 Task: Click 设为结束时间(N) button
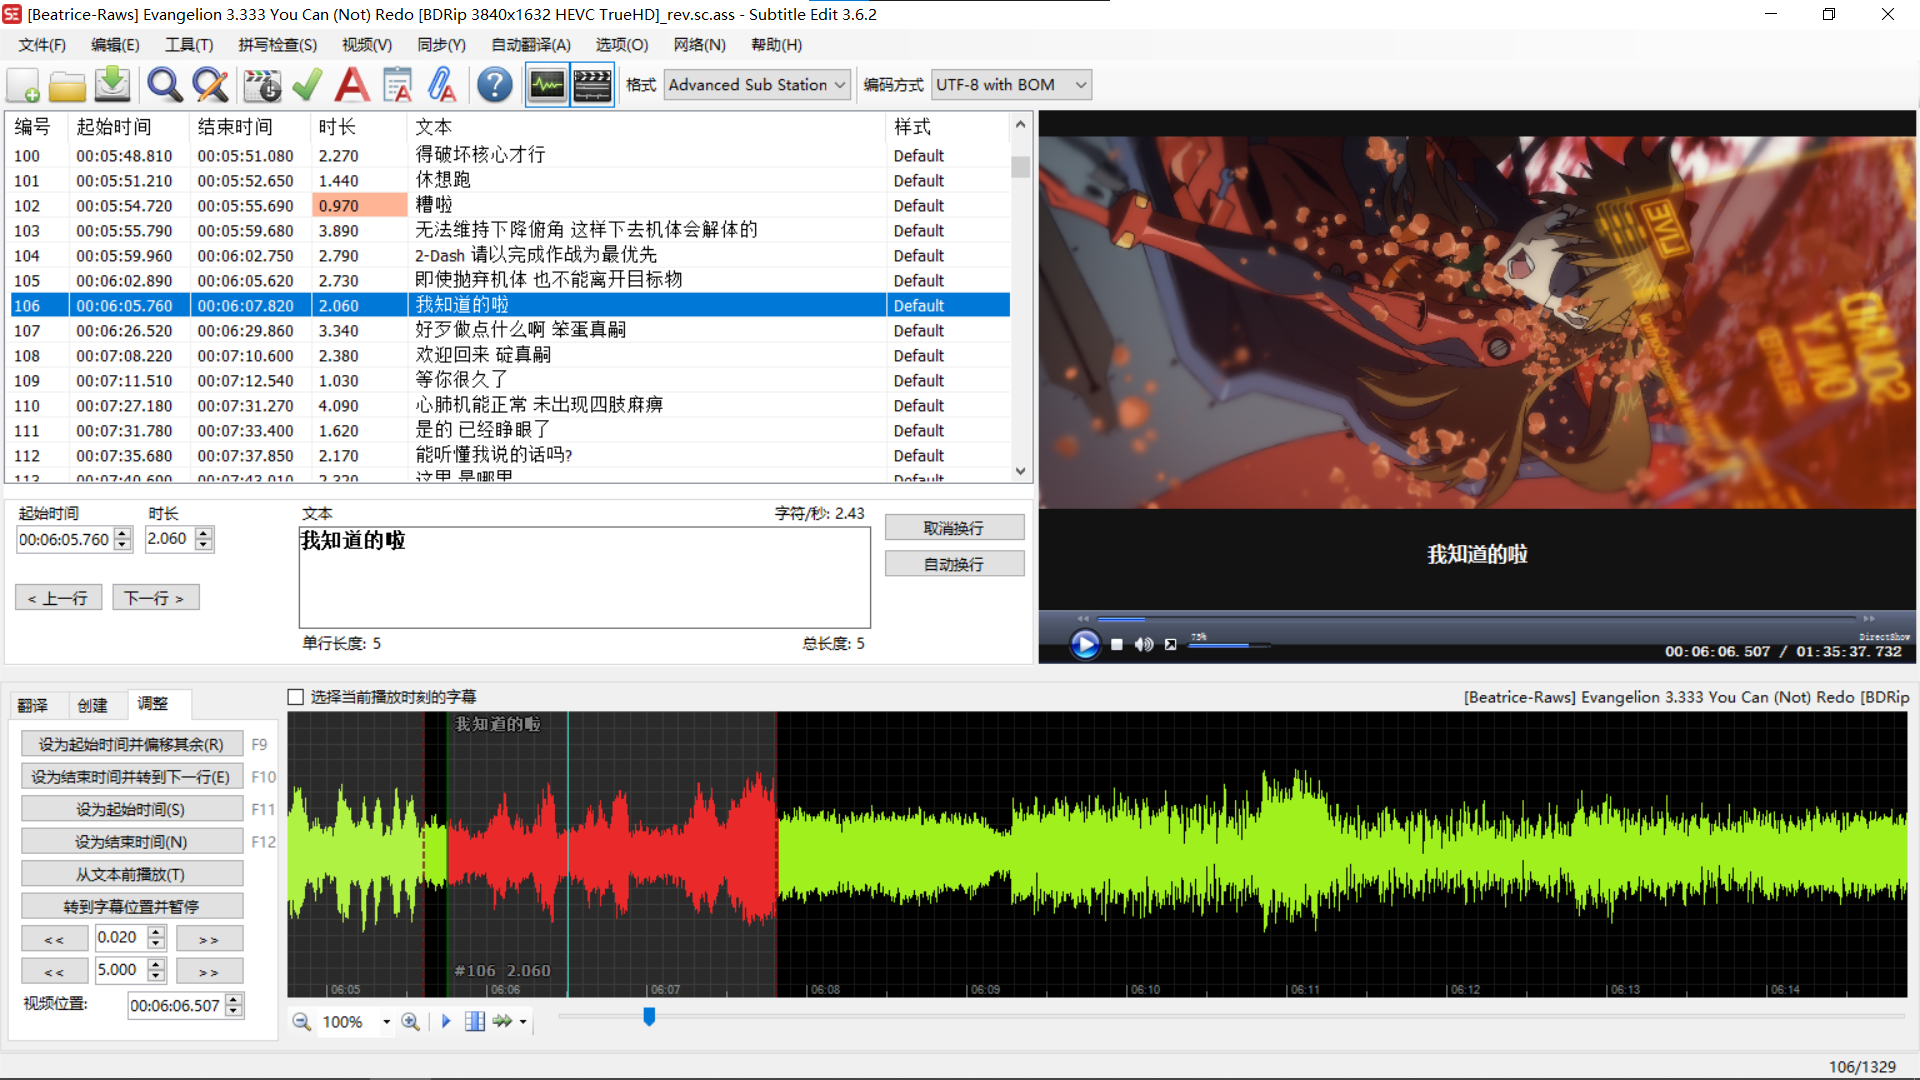(132, 842)
